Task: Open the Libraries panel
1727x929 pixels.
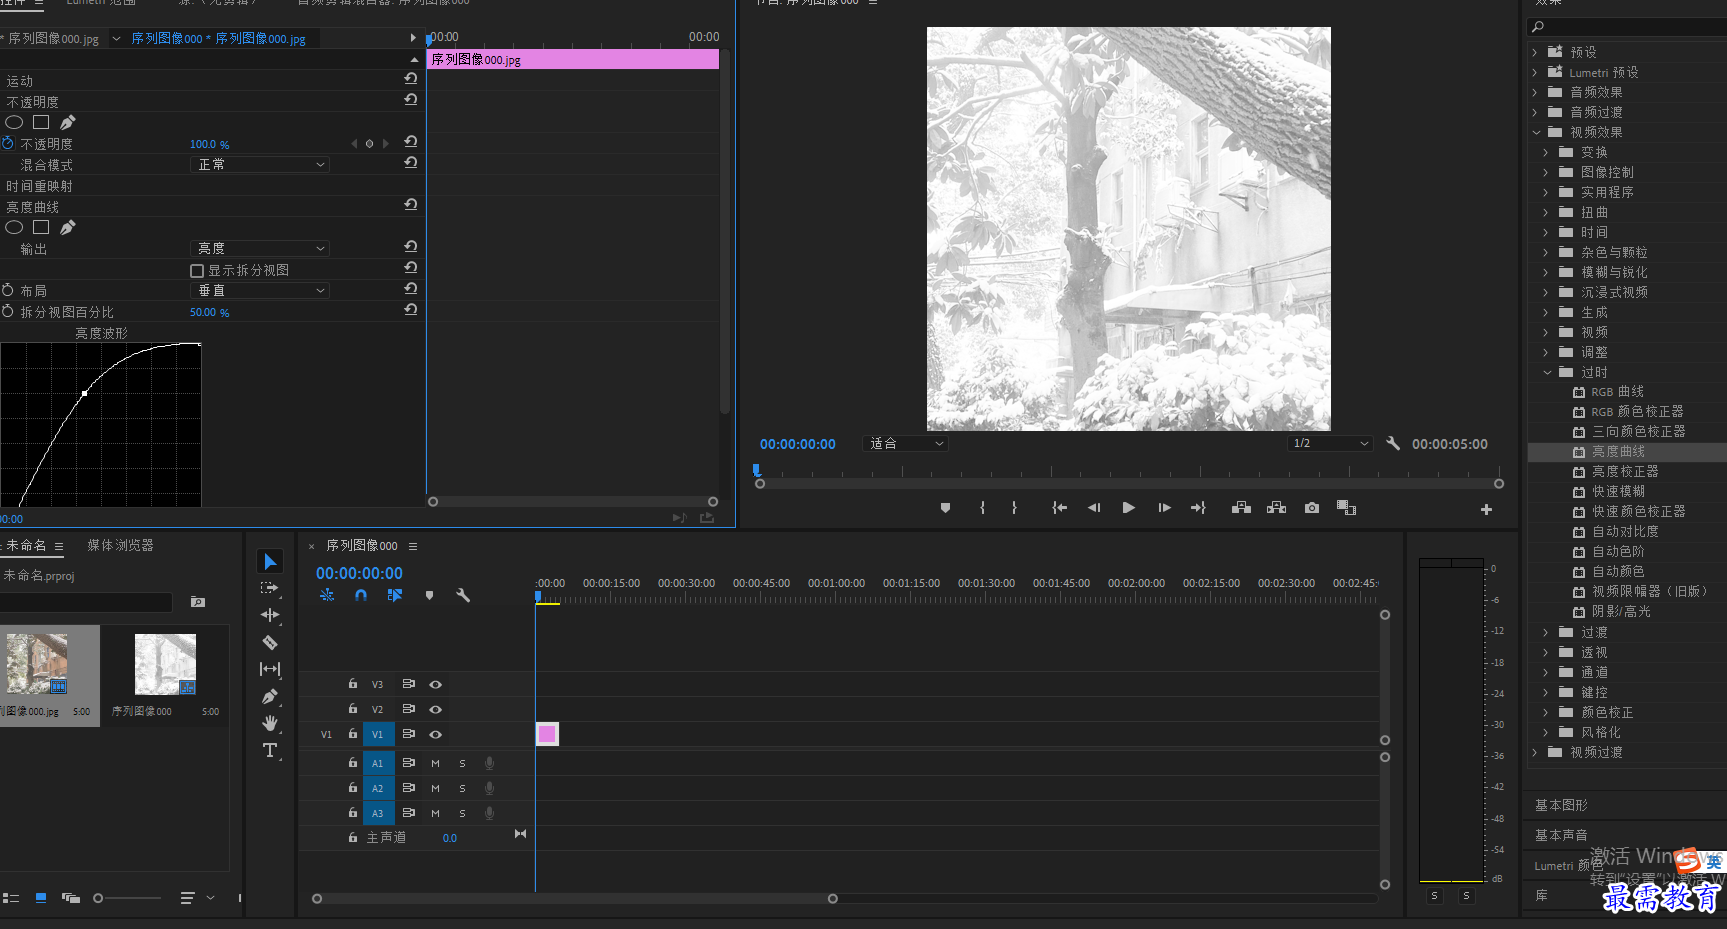Action: pyautogui.click(x=1541, y=895)
